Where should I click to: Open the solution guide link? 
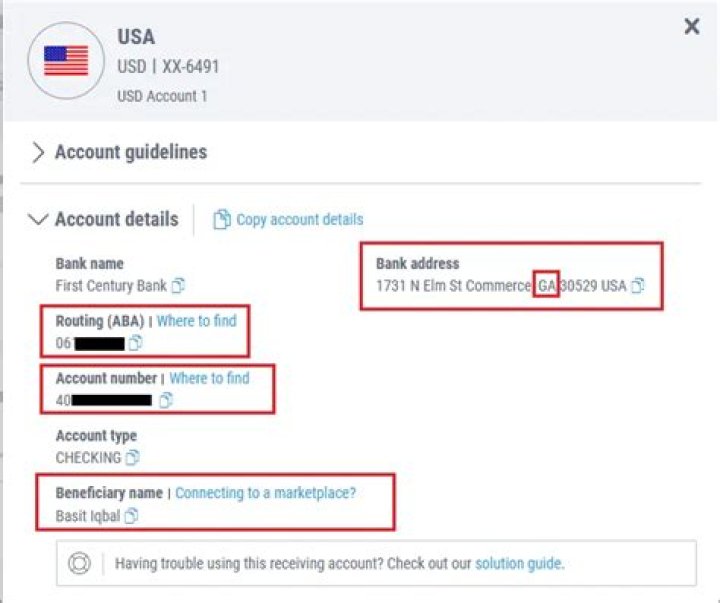(518, 563)
